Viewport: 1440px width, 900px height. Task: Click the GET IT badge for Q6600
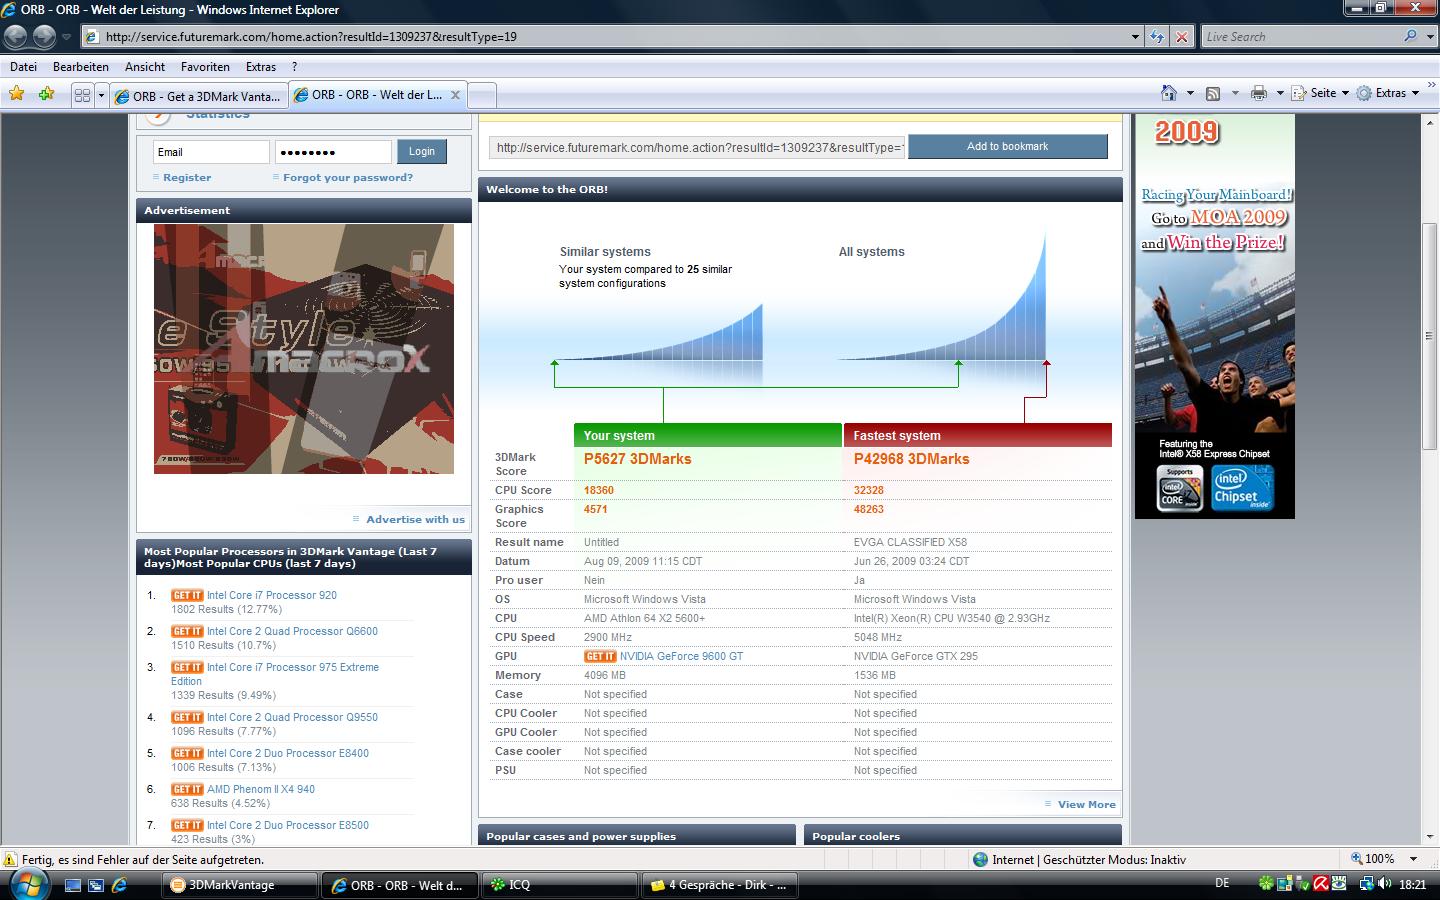[x=187, y=631]
